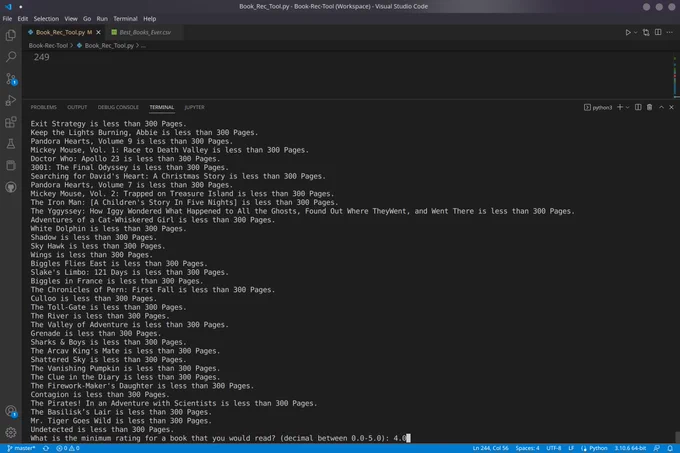
Task: Open the Extensions view
Action: [x=11, y=122]
